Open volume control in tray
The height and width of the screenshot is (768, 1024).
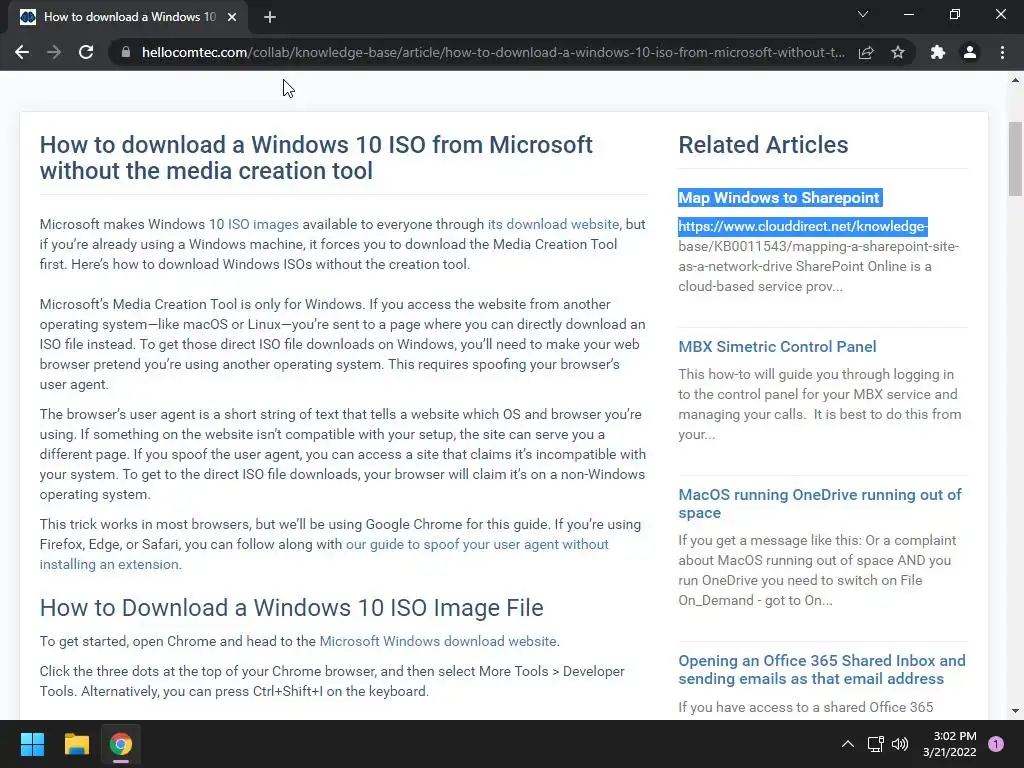click(x=900, y=744)
